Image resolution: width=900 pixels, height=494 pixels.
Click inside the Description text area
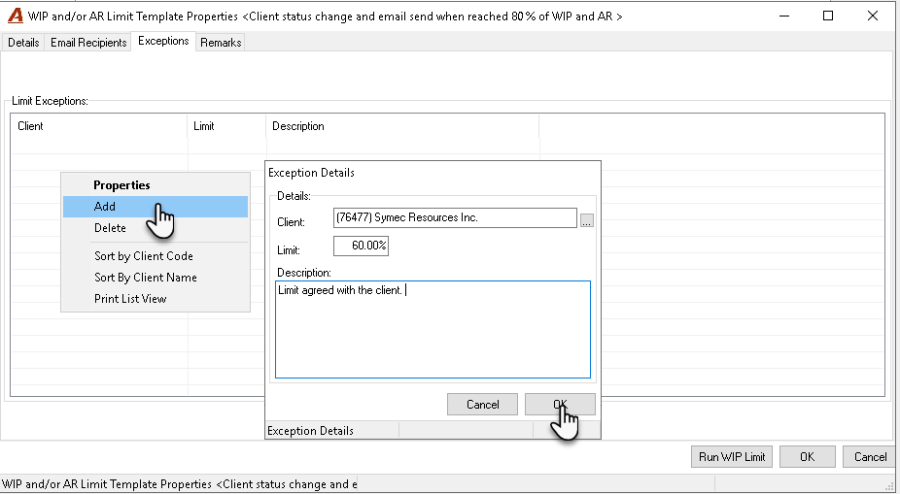tap(433, 329)
